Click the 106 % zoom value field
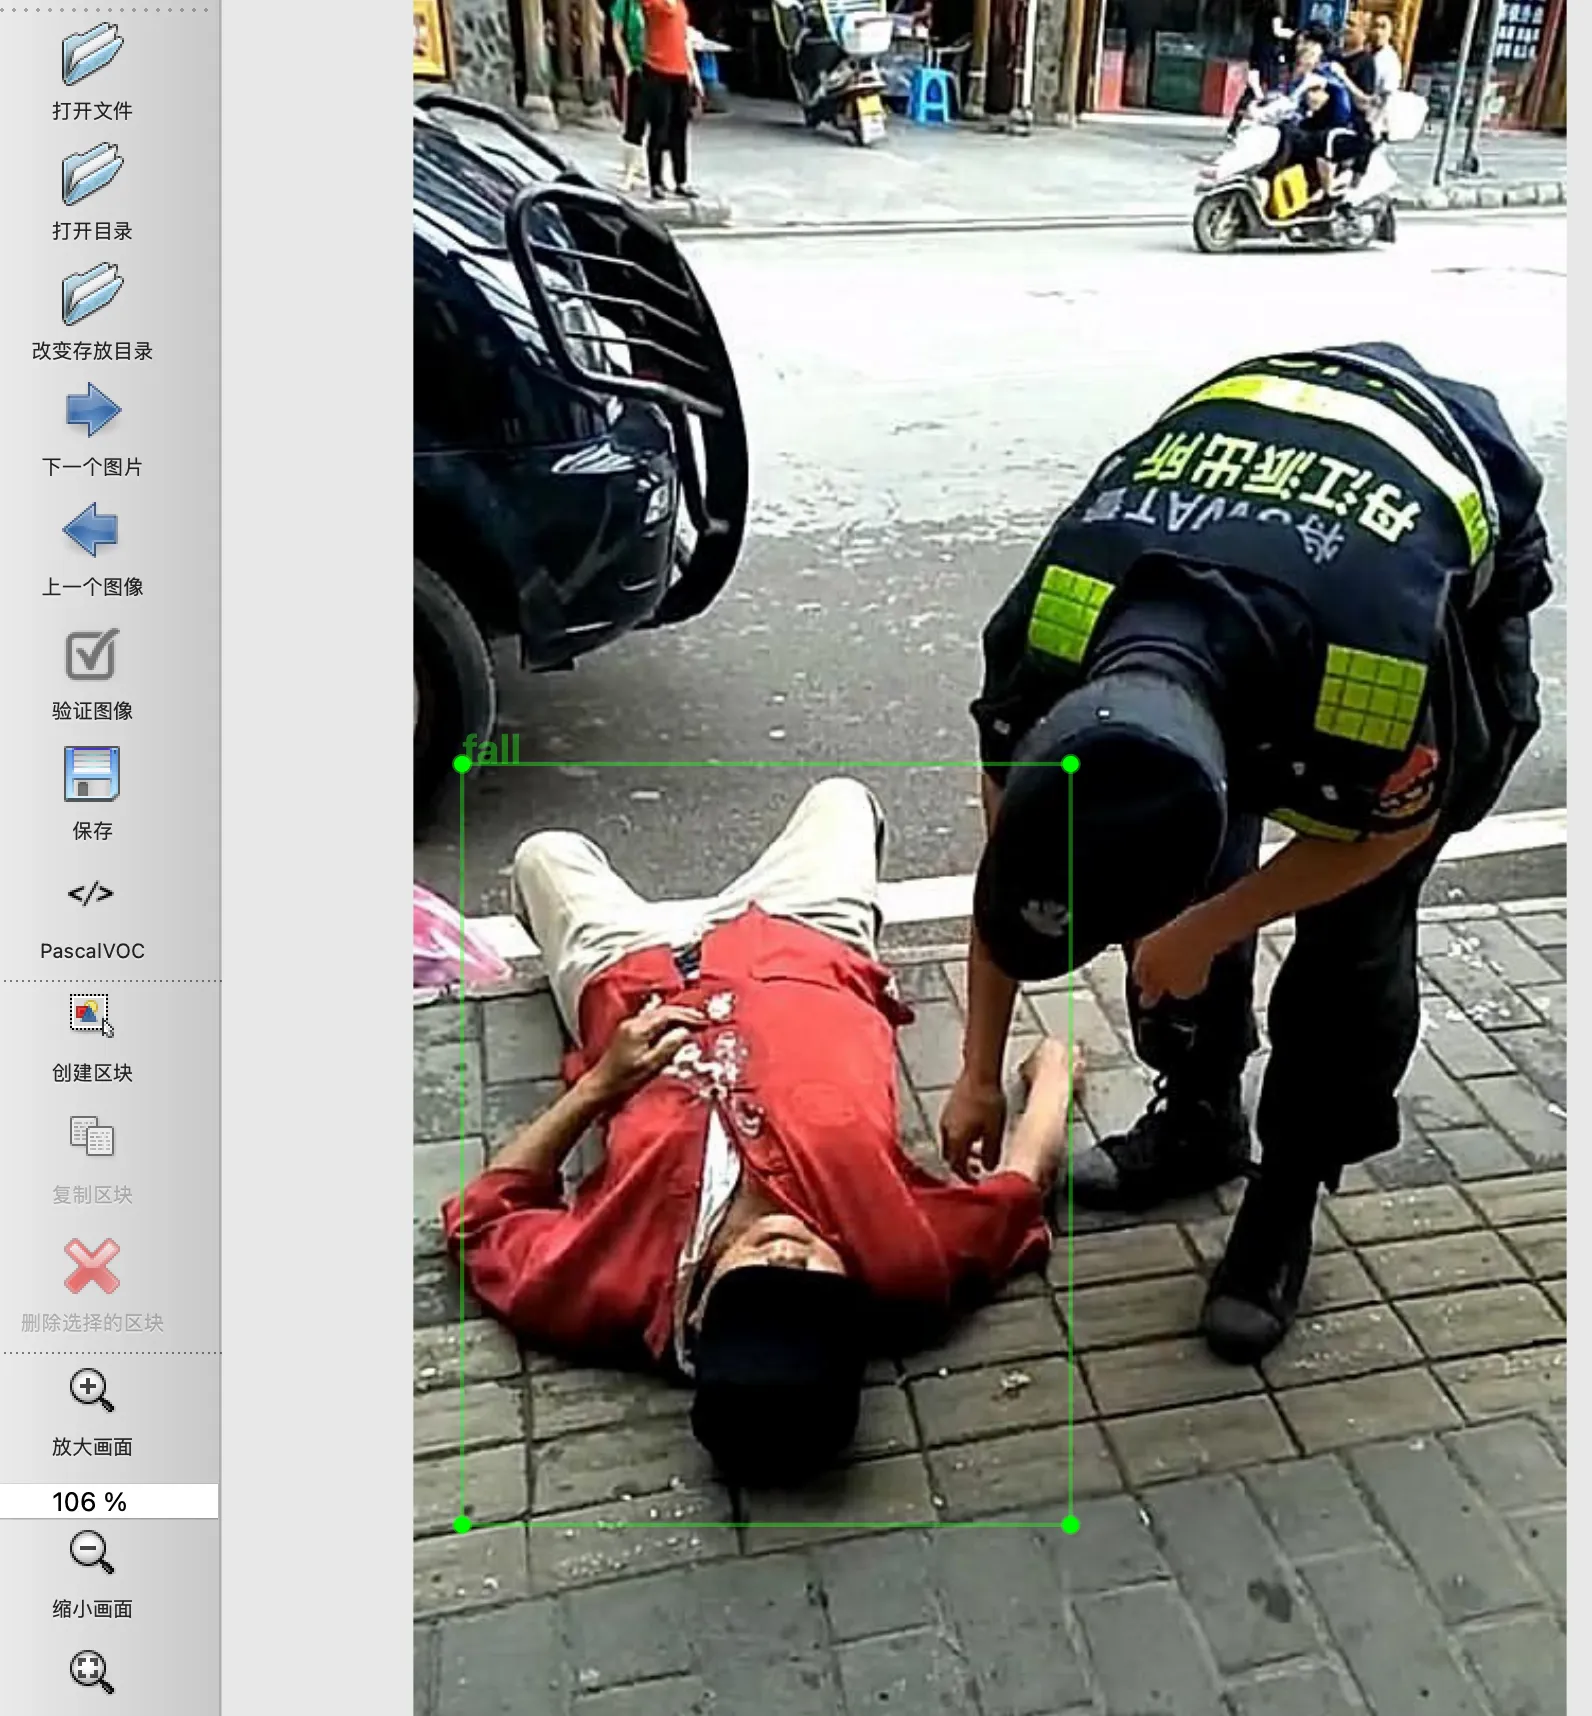This screenshot has width=1592, height=1716. pyautogui.click(x=109, y=1501)
